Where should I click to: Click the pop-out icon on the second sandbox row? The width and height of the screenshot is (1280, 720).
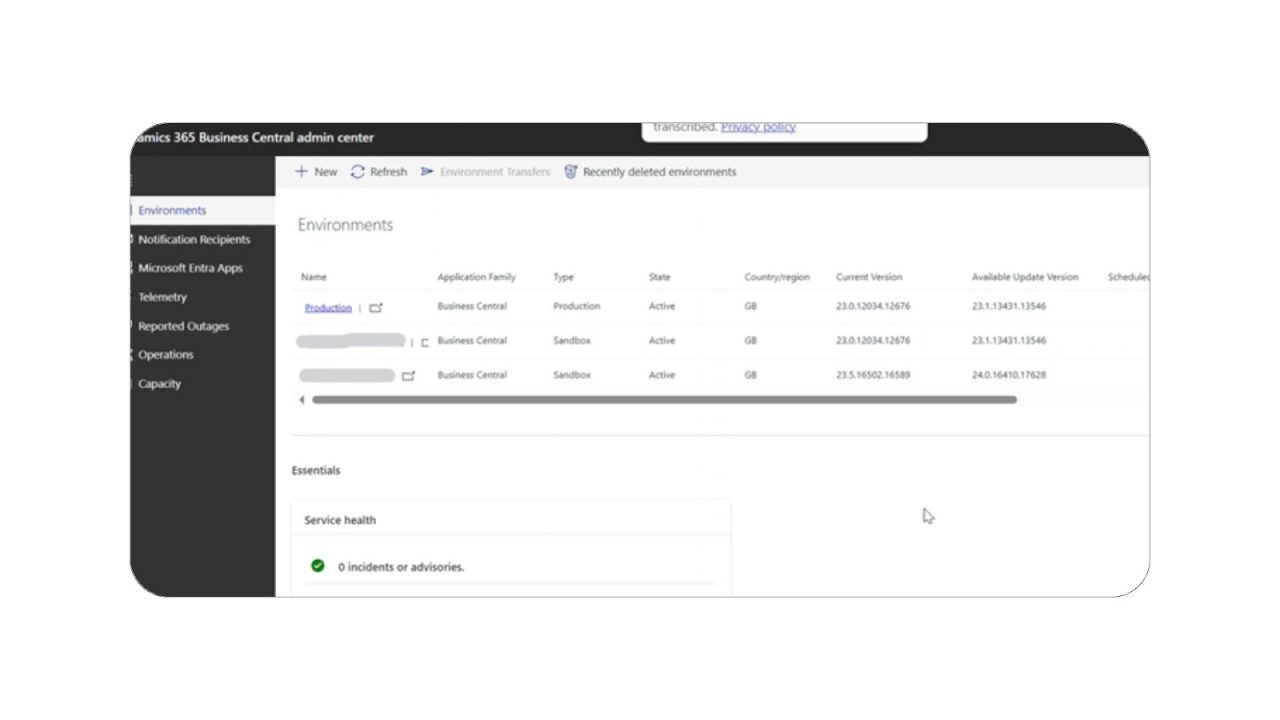point(424,341)
